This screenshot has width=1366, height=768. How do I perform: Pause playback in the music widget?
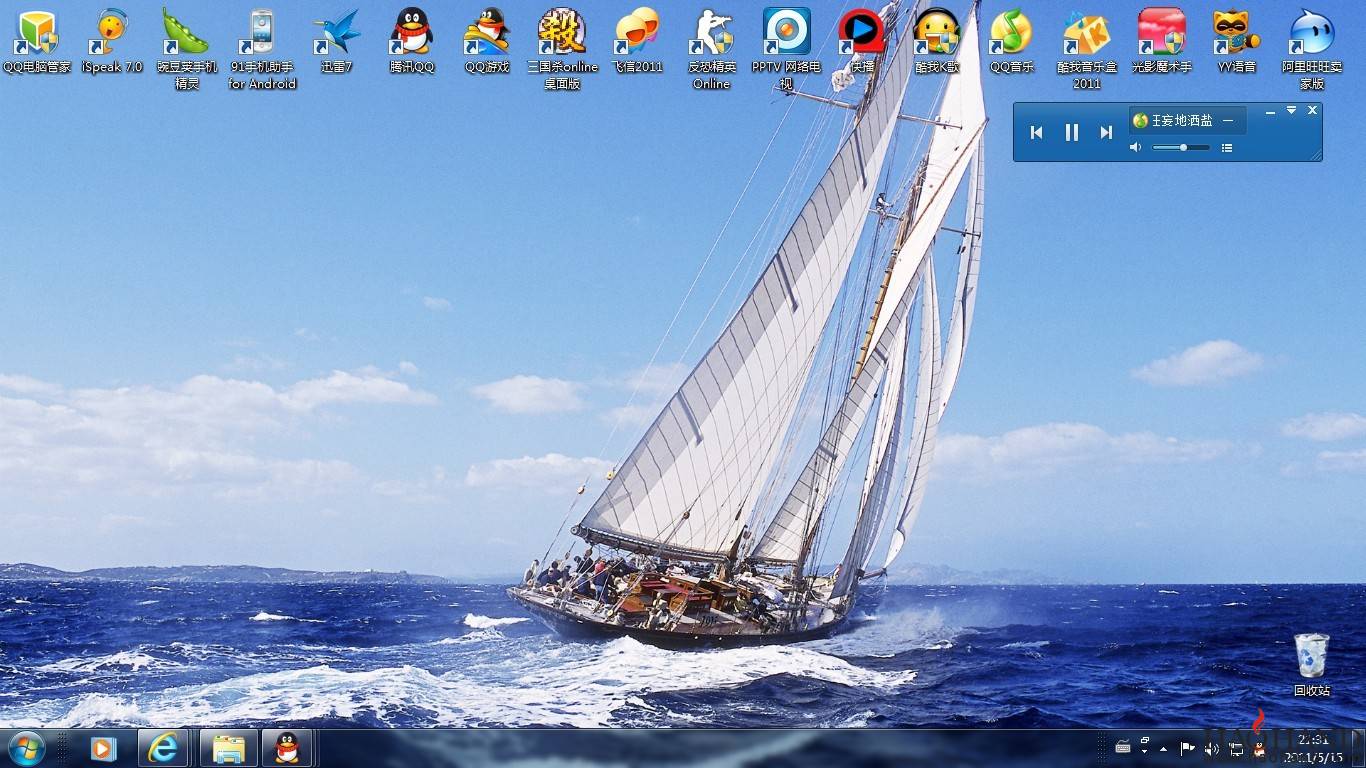click(1072, 132)
